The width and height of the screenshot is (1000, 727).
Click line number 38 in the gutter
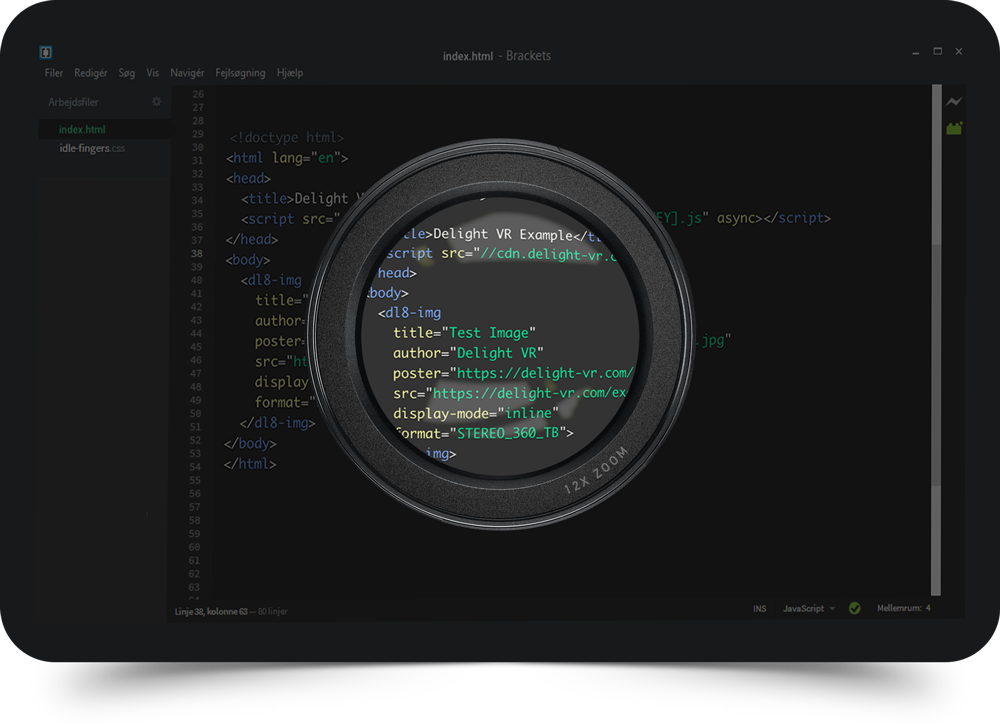click(196, 254)
